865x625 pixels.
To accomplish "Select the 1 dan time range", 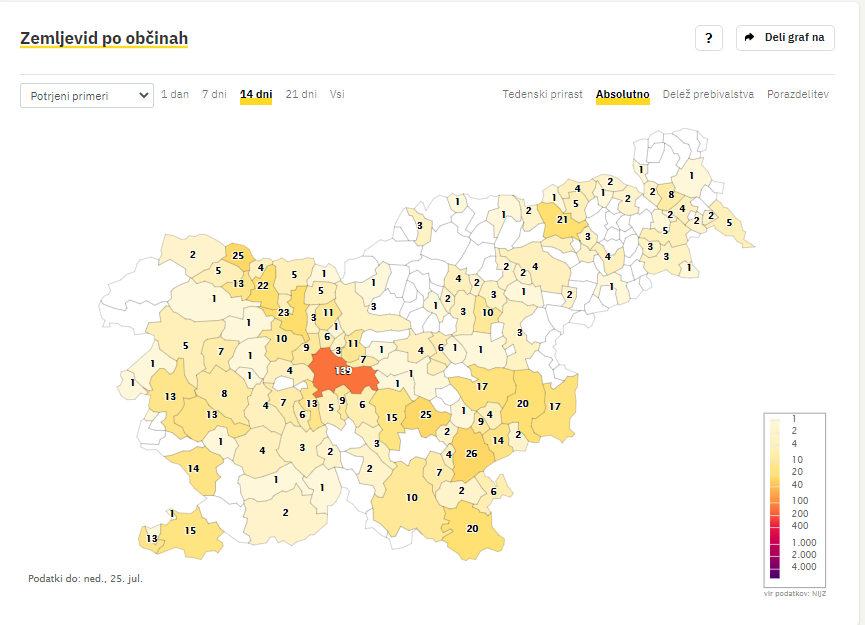I will click(175, 95).
